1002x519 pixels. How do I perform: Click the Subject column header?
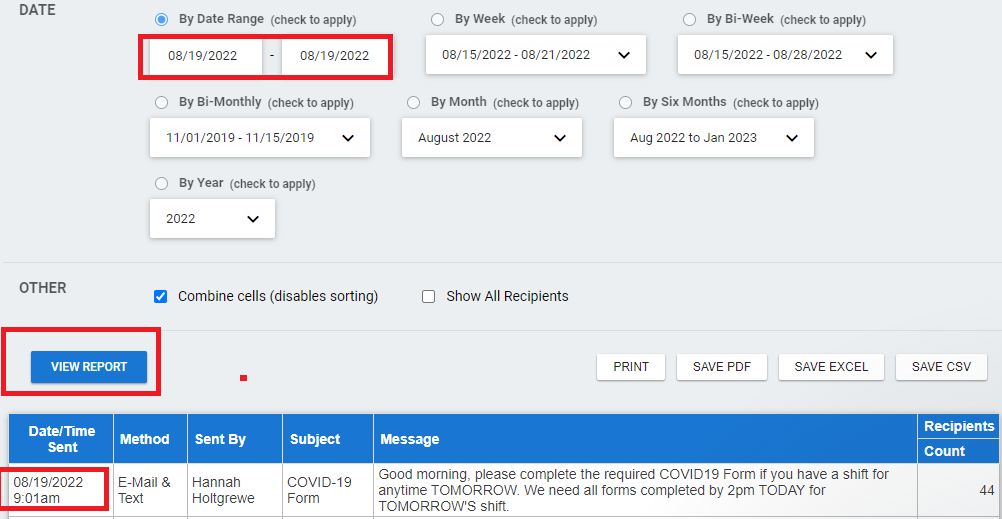(x=328, y=439)
